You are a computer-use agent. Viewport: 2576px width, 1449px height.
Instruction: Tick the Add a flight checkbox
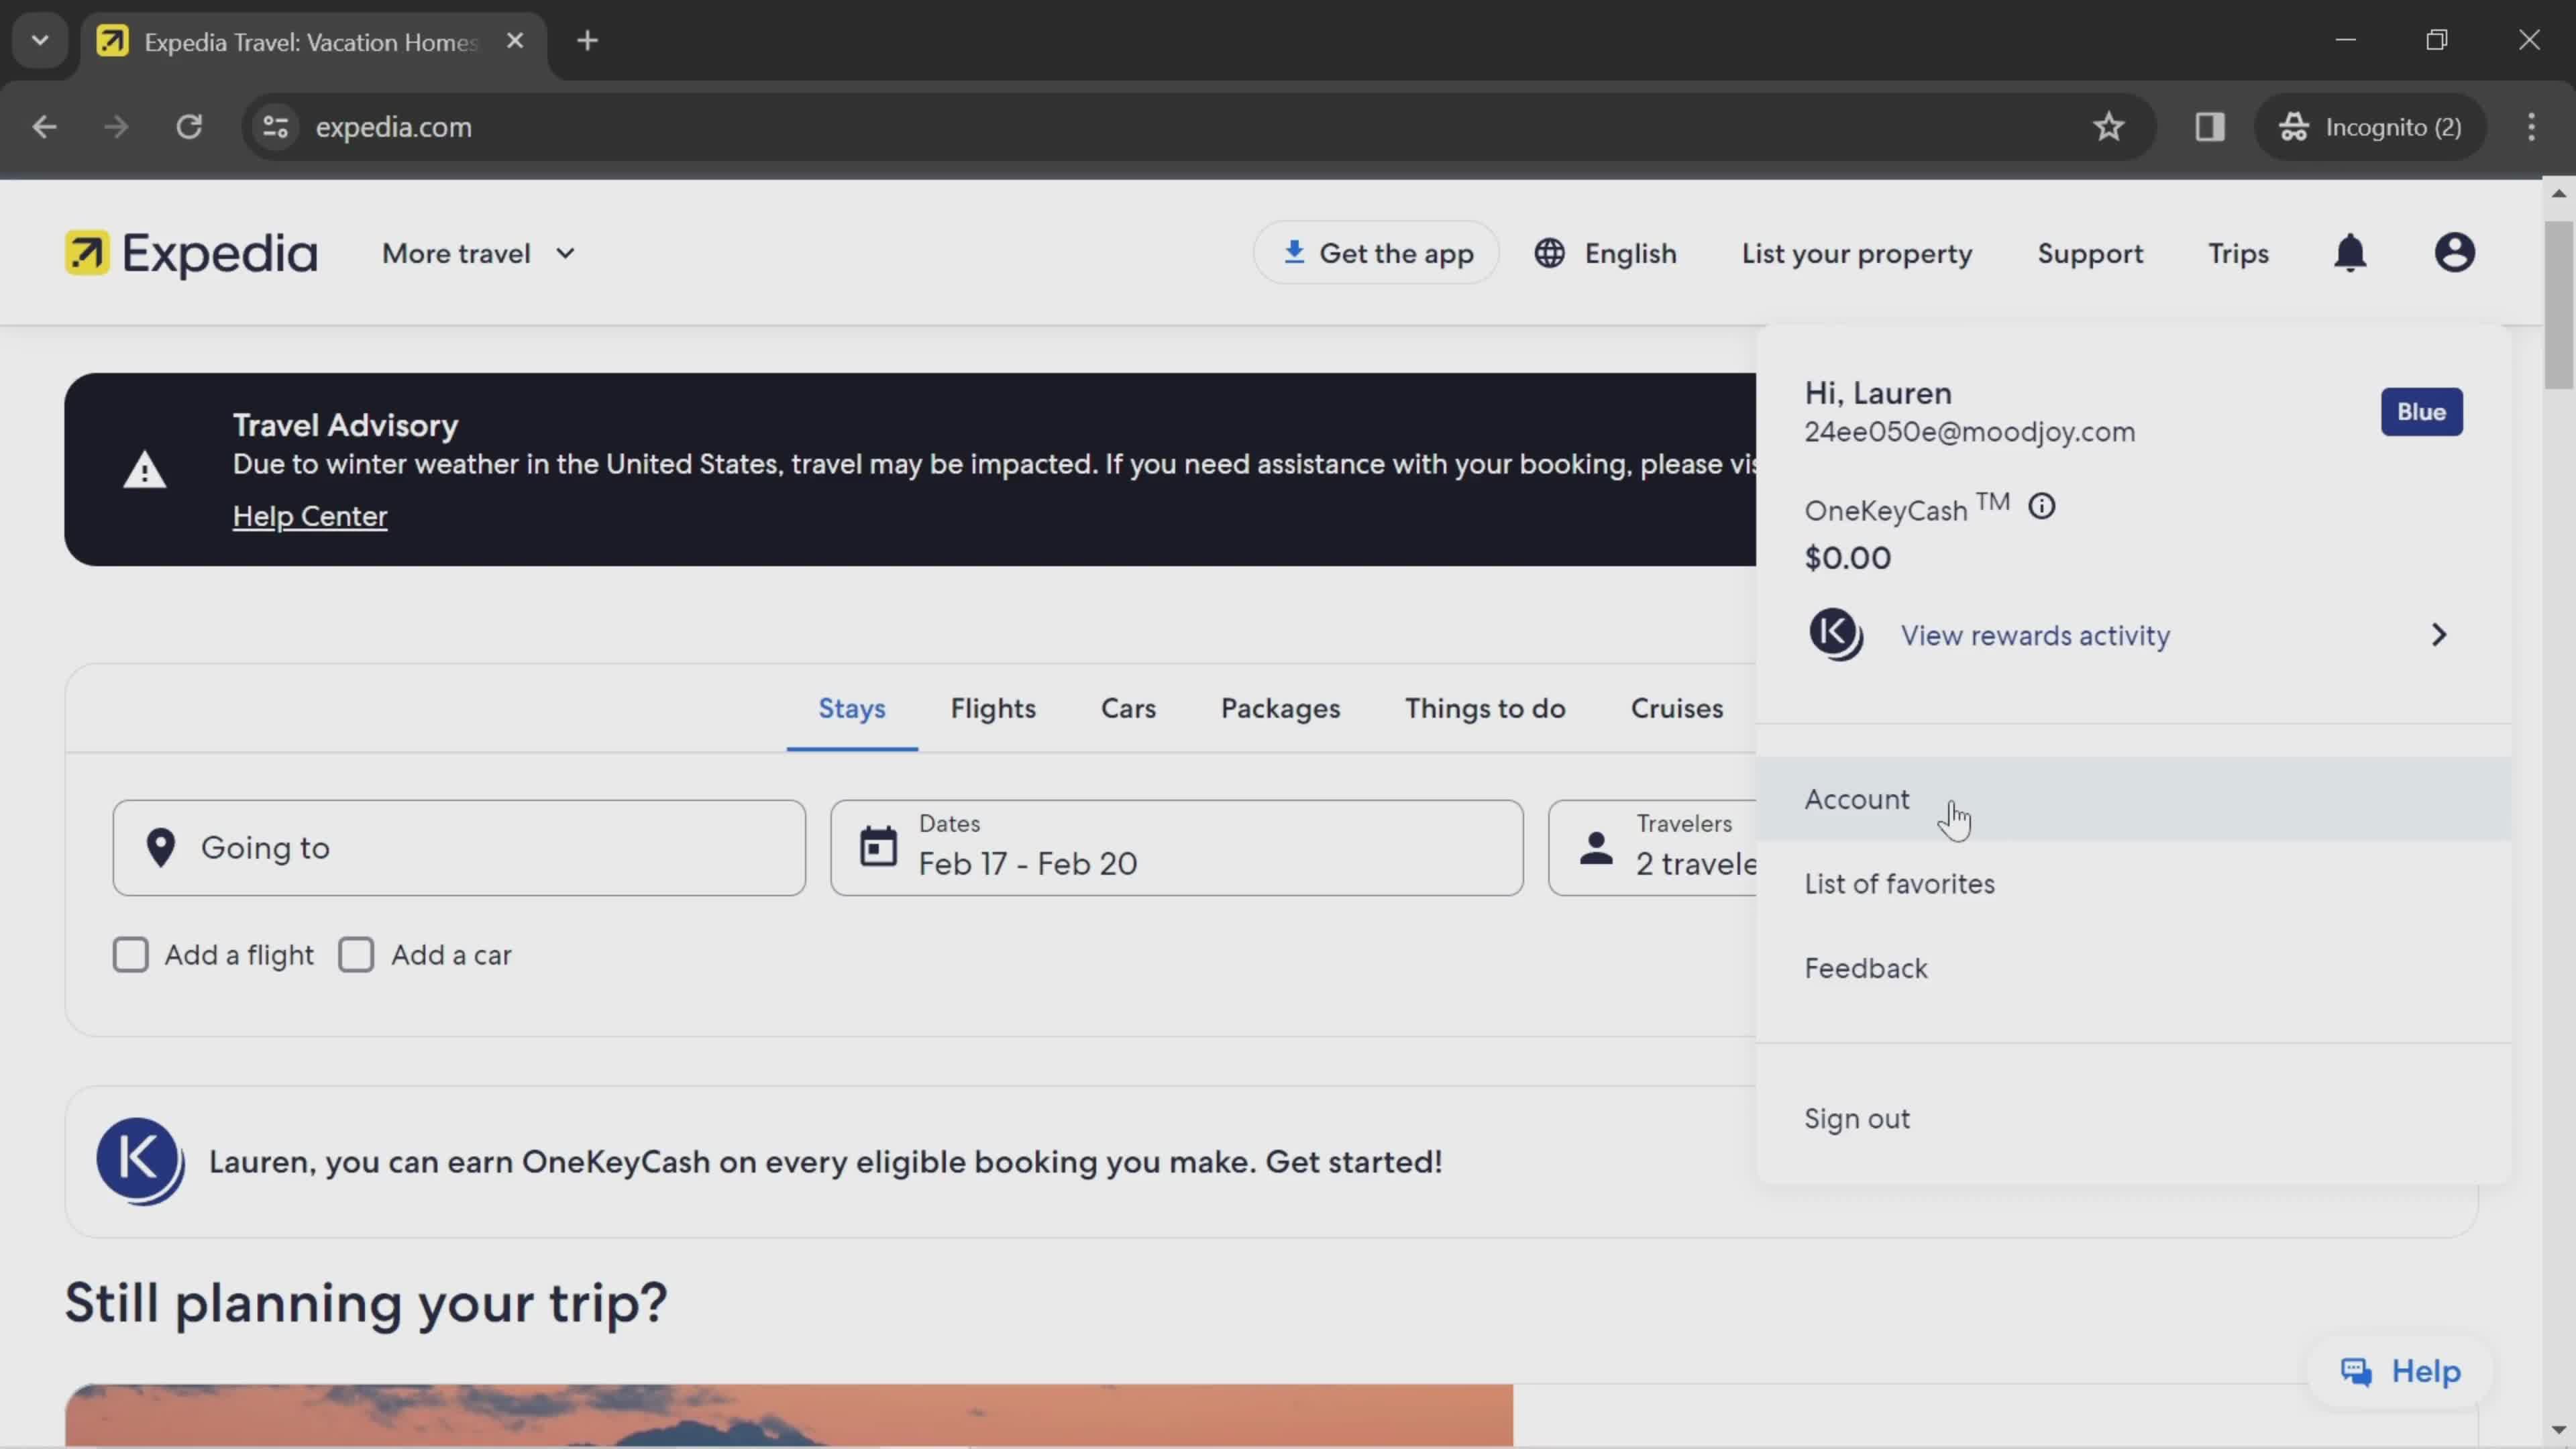tap(131, 955)
